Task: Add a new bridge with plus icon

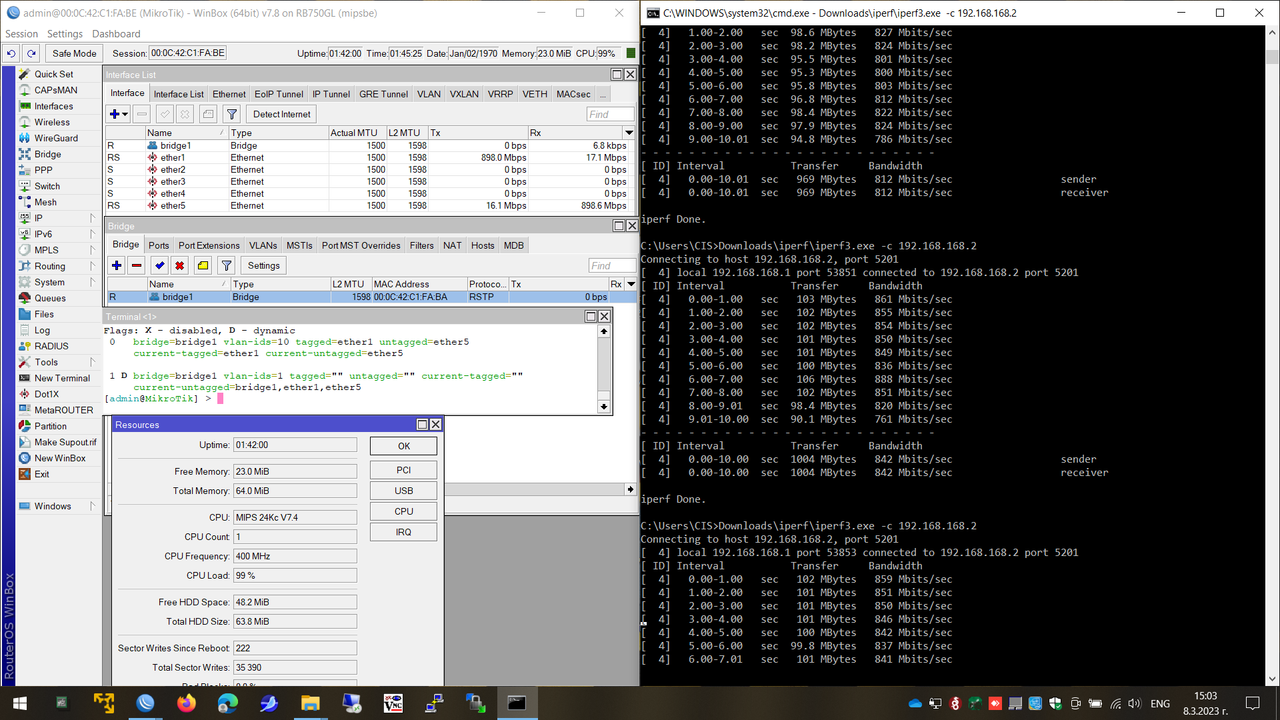Action: 116,265
